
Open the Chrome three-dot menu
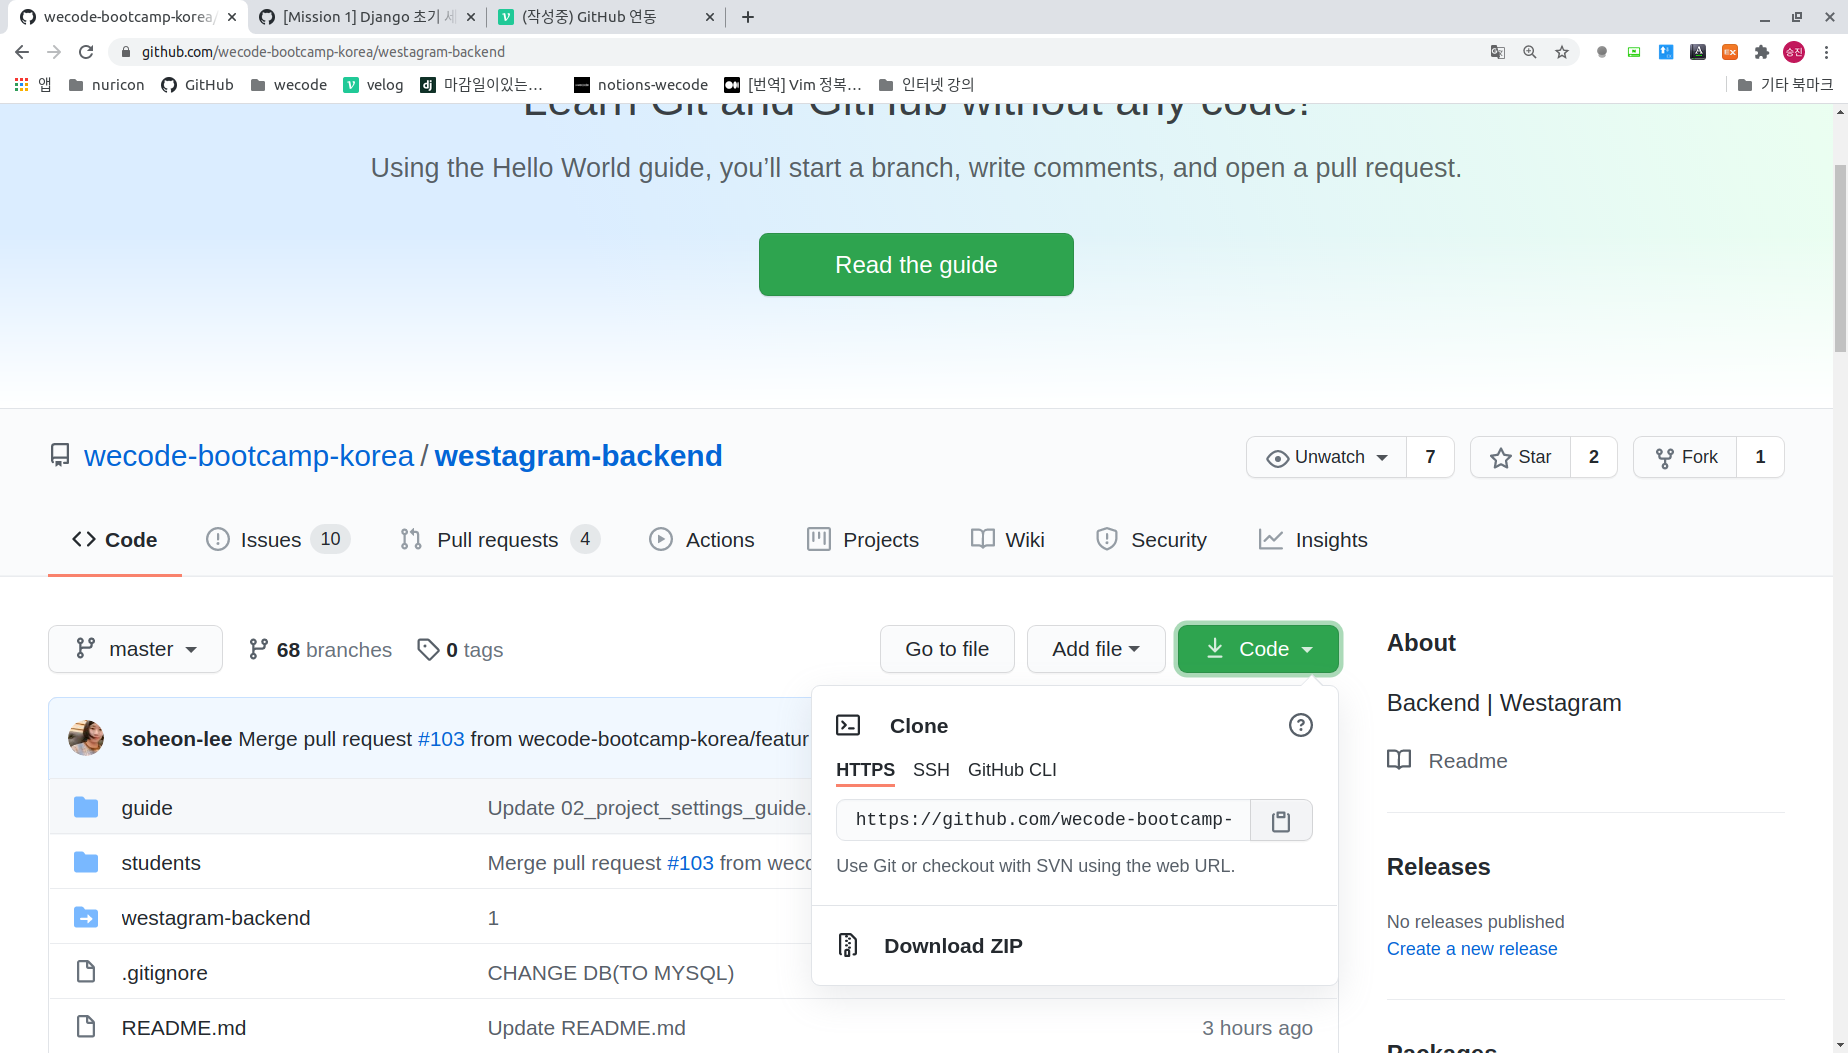[x=1826, y=52]
